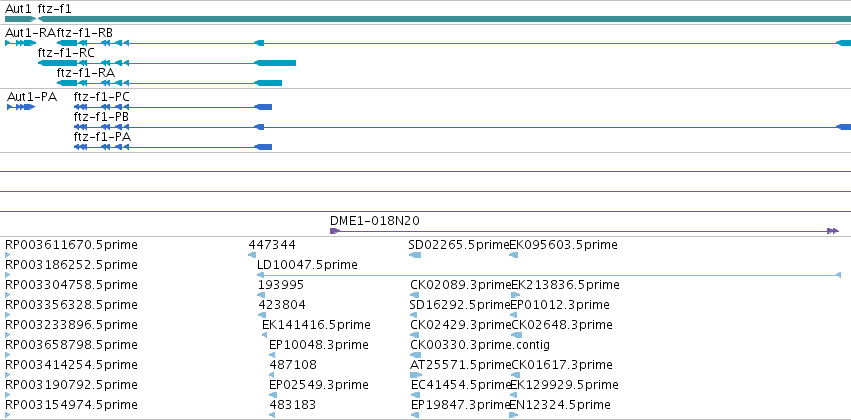Click the ftz-f1-RC transcript label
This screenshot has height=420, width=851.
[x=66, y=53]
